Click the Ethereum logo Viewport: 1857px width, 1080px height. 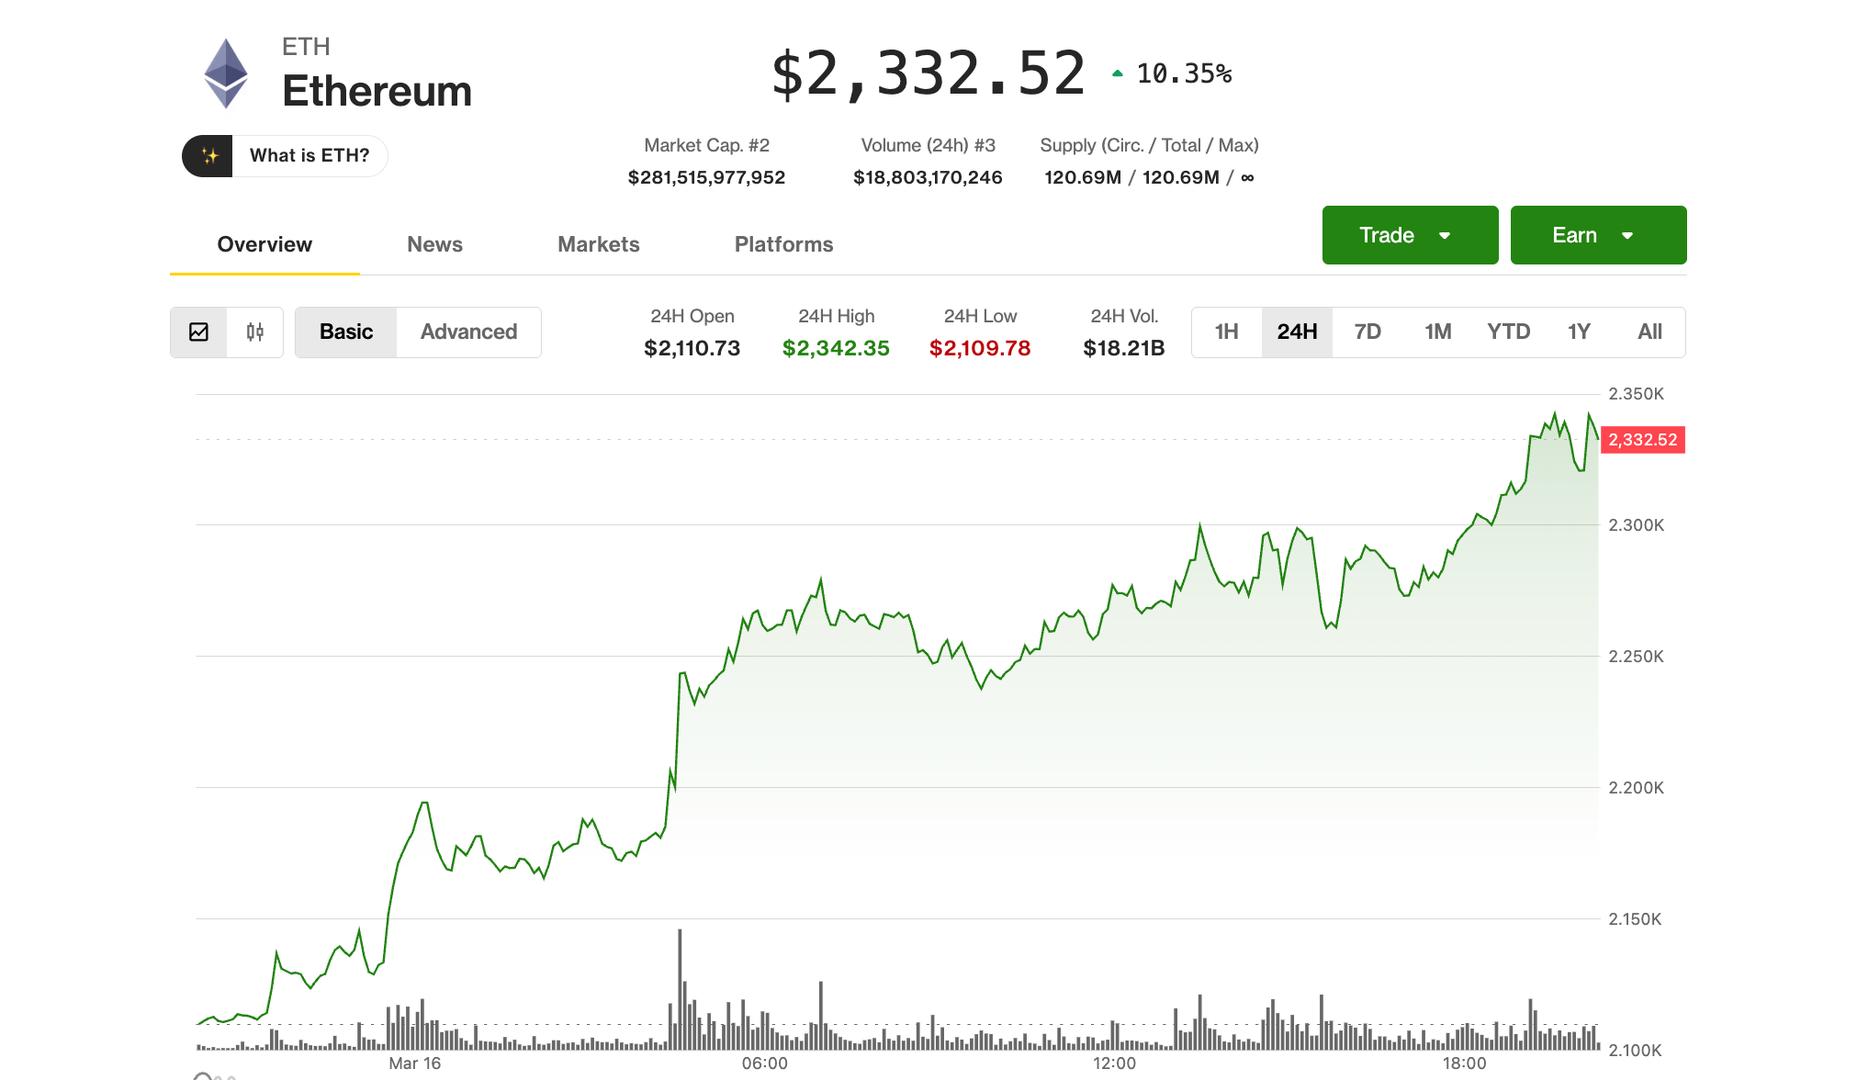tap(226, 72)
